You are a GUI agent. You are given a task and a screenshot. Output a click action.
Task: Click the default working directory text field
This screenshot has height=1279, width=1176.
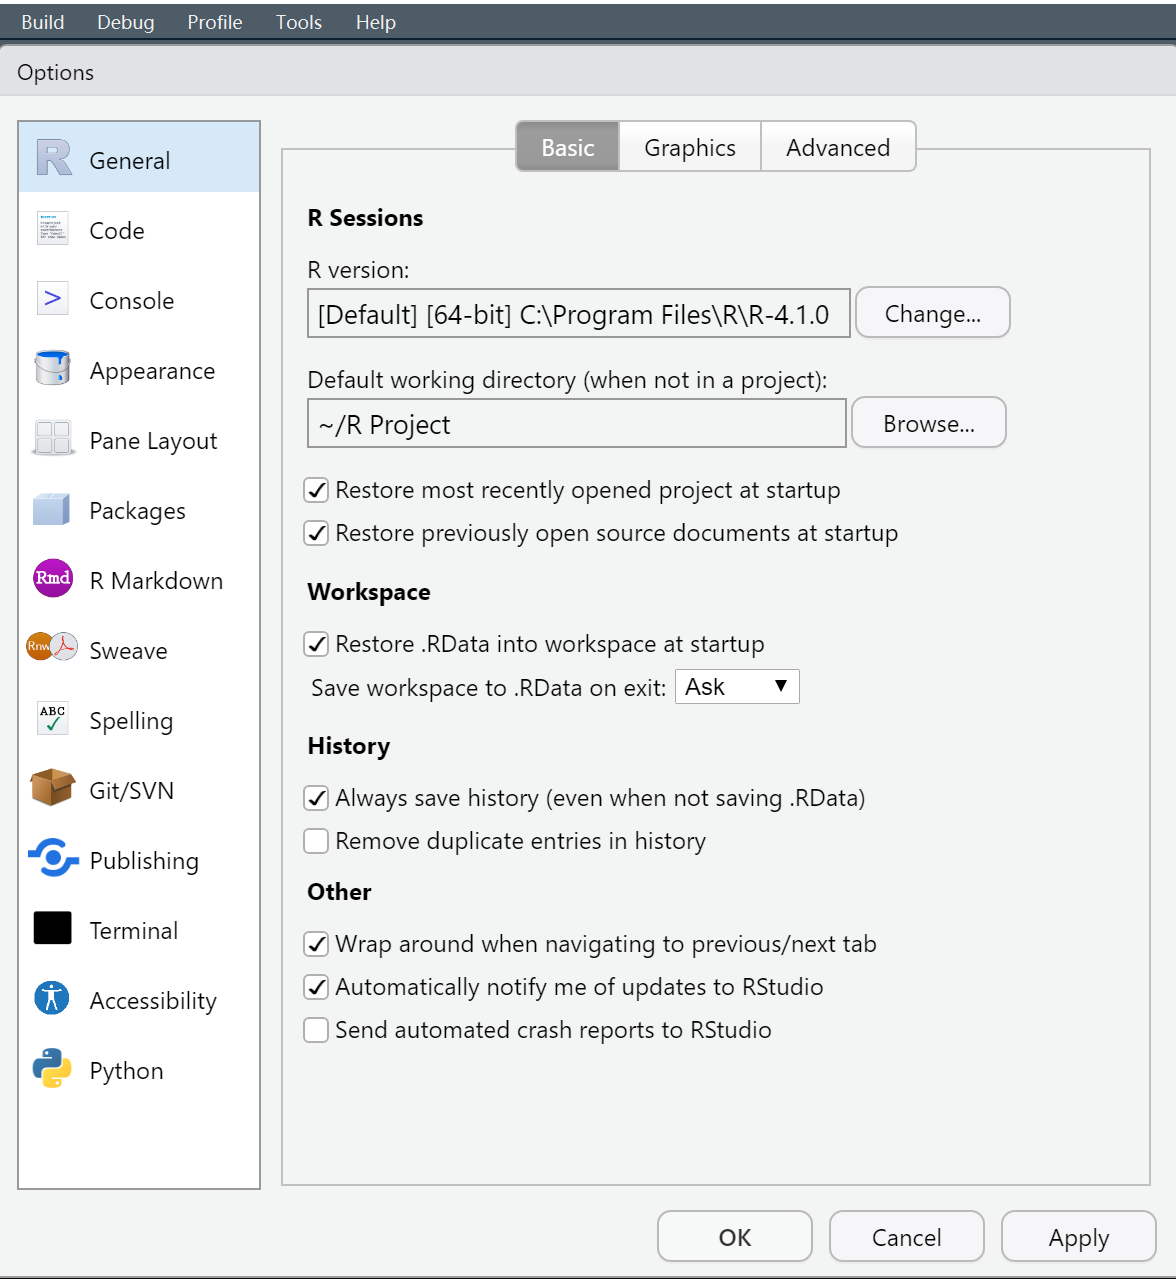pyautogui.click(x=577, y=424)
